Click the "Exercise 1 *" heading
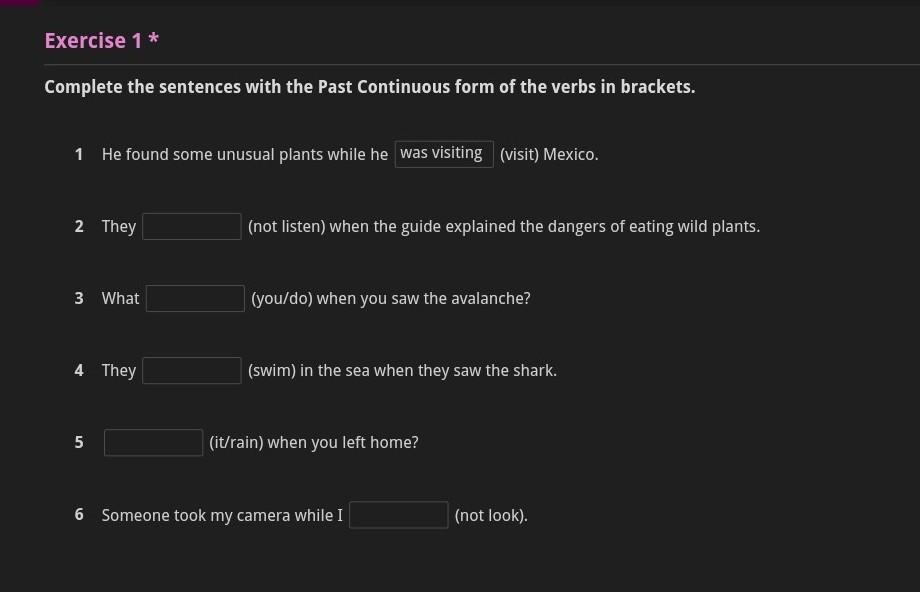The width and height of the screenshot is (920, 592). tap(102, 41)
